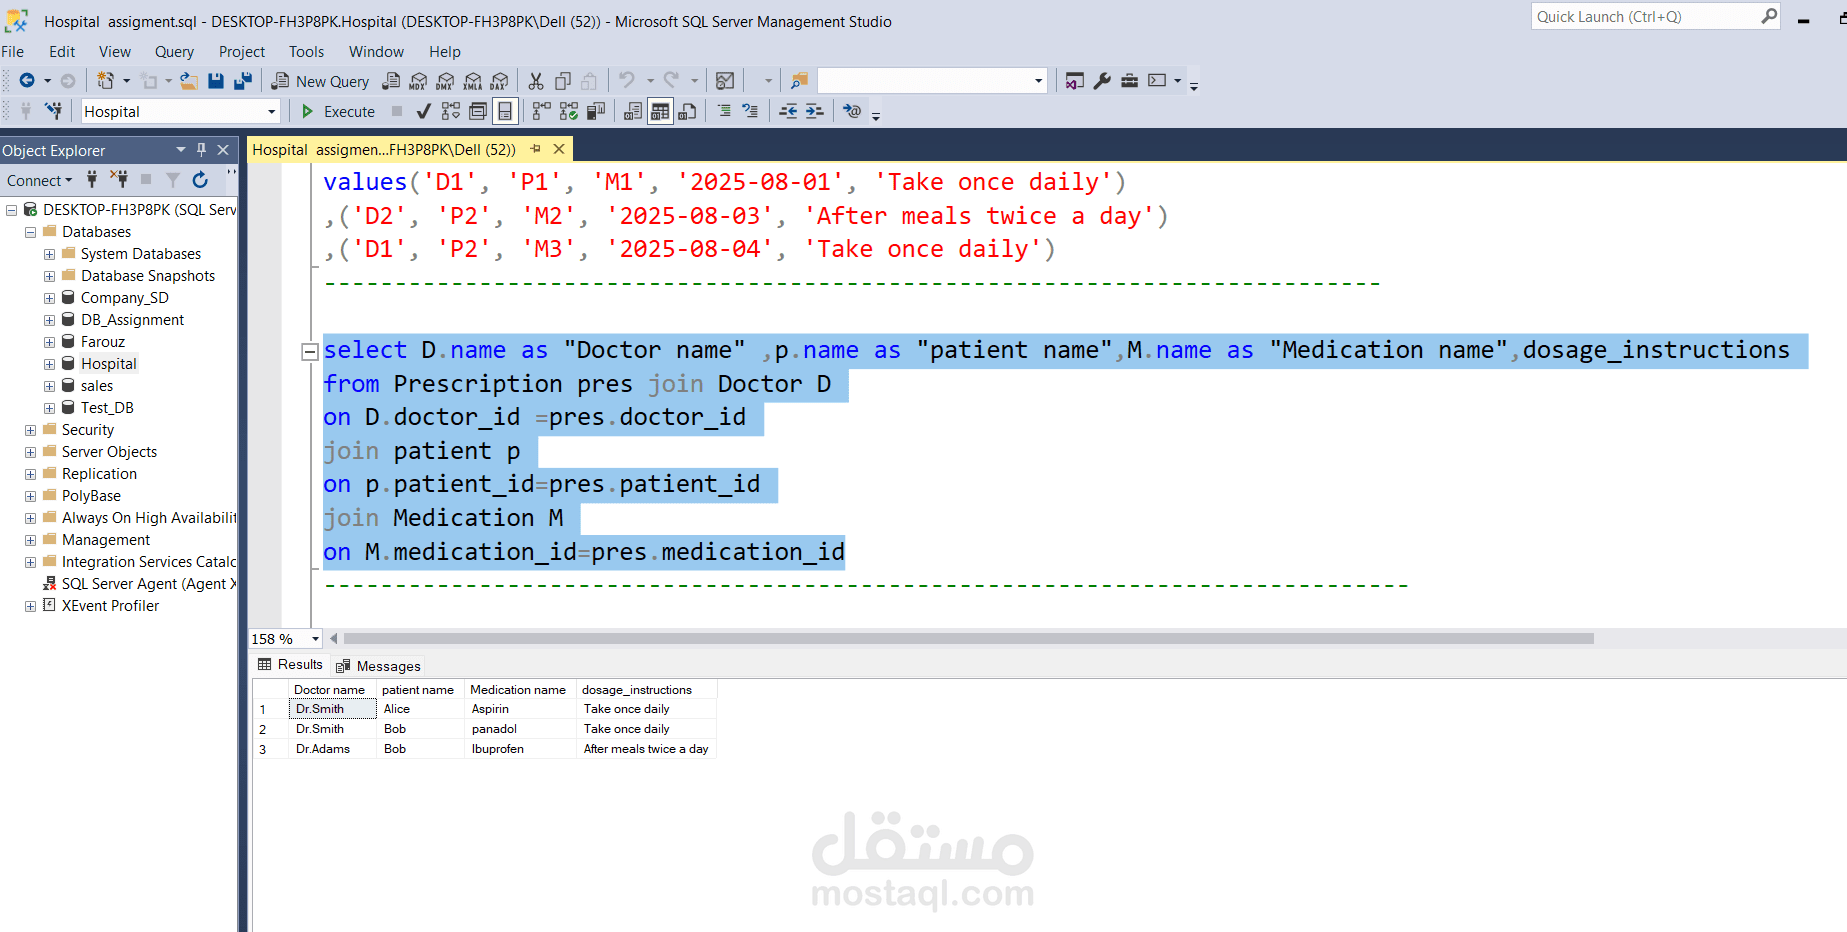Image resolution: width=1847 pixels, height=932 pixels.
Task: Collapse the Databases folder node
Action: pyautogui.click(x=30, y=232)
